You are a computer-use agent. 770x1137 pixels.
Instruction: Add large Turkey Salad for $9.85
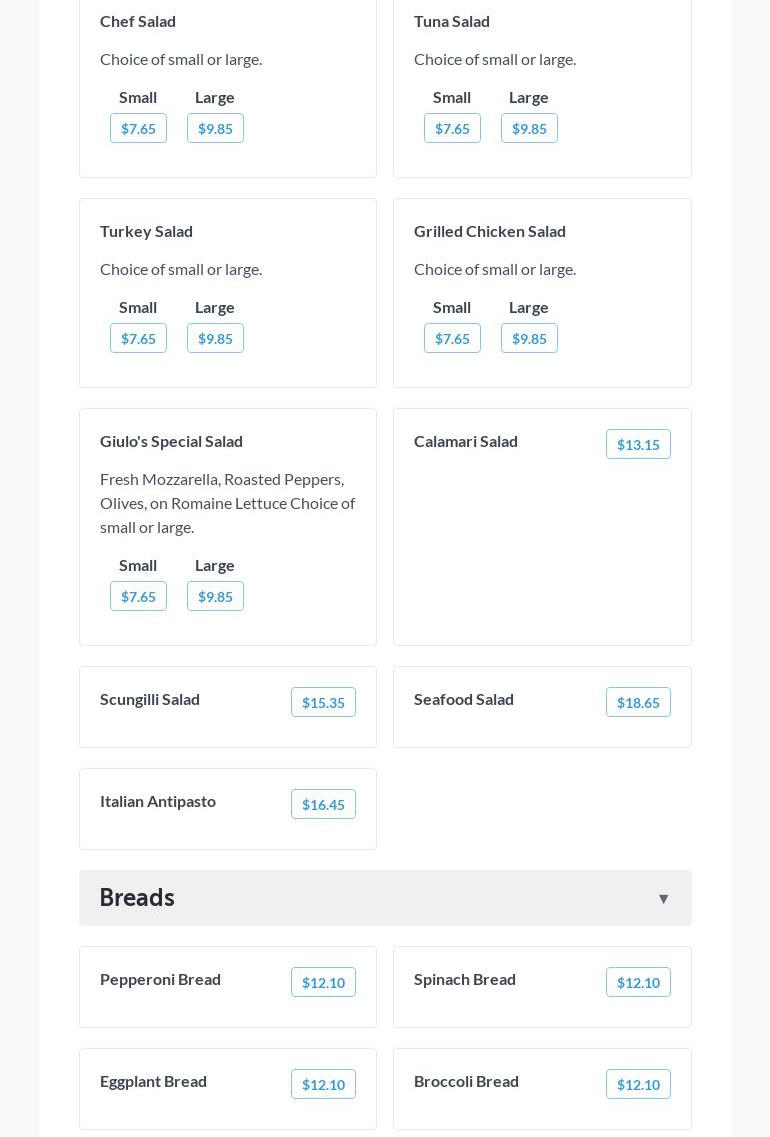(x=215, y=339)
